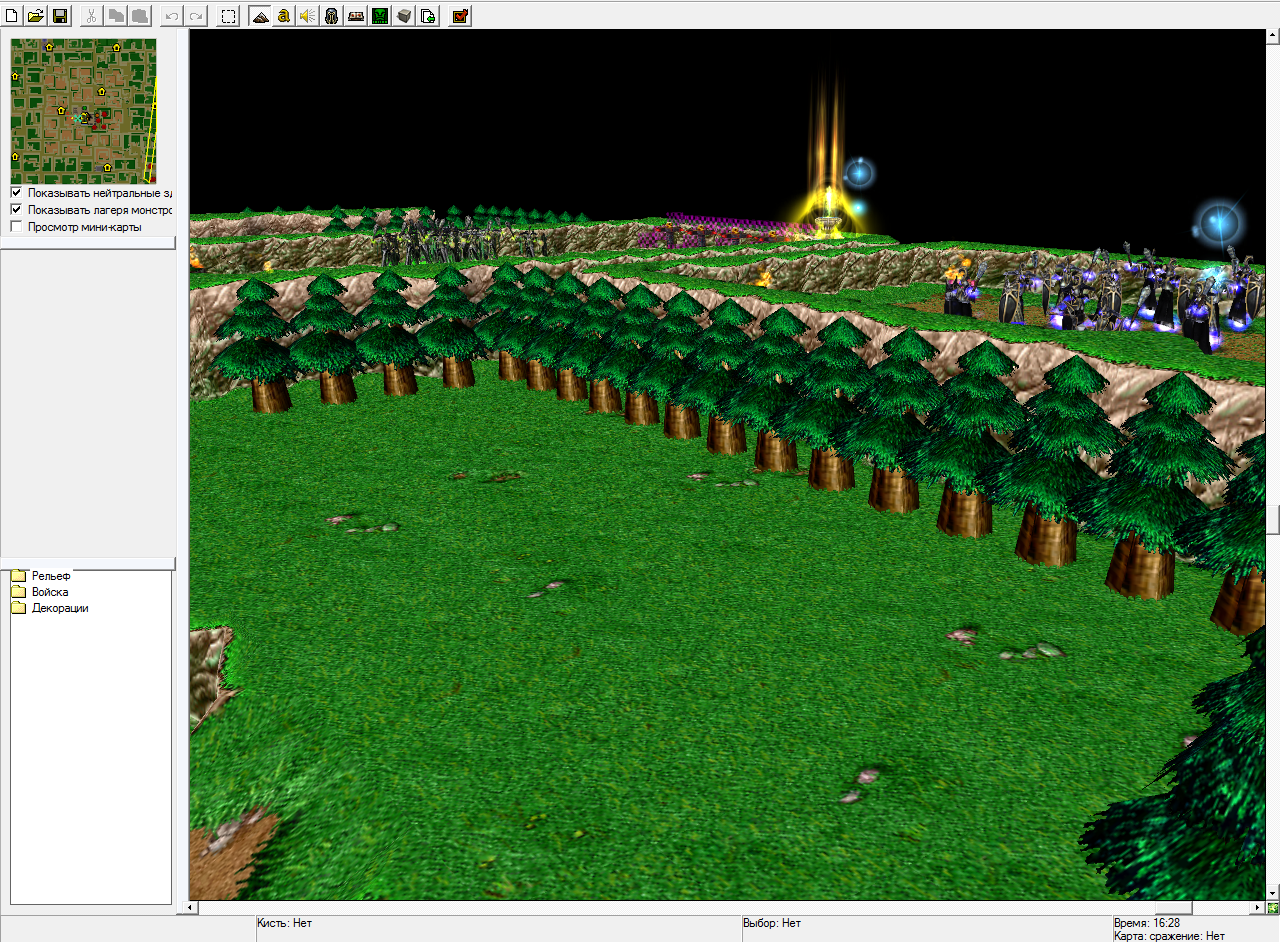
Task: Activate the dashed-rectangle selection brush
Action: click(x=229, y=16)
